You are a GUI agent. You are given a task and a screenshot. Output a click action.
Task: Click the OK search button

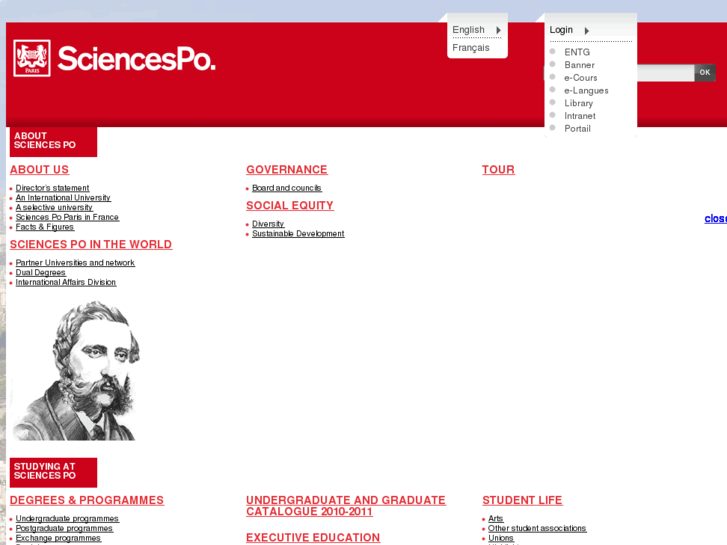tap(705, 72)
